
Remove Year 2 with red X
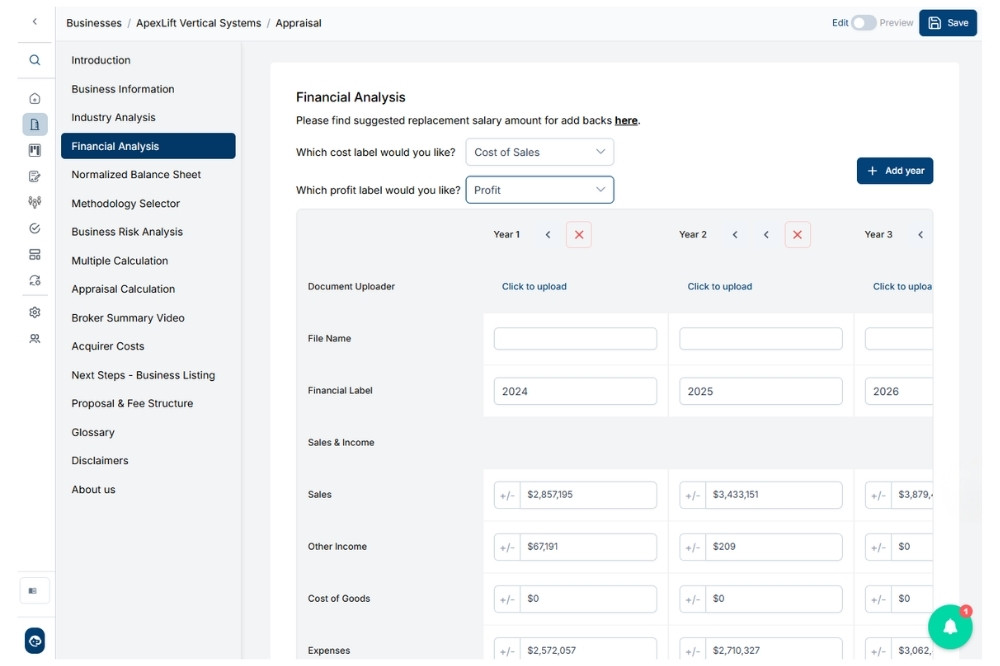(797, 235)
